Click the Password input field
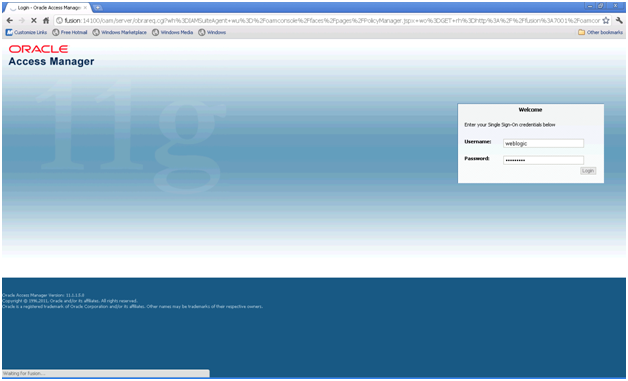The image size is (628, 381). tap(543, 160)
